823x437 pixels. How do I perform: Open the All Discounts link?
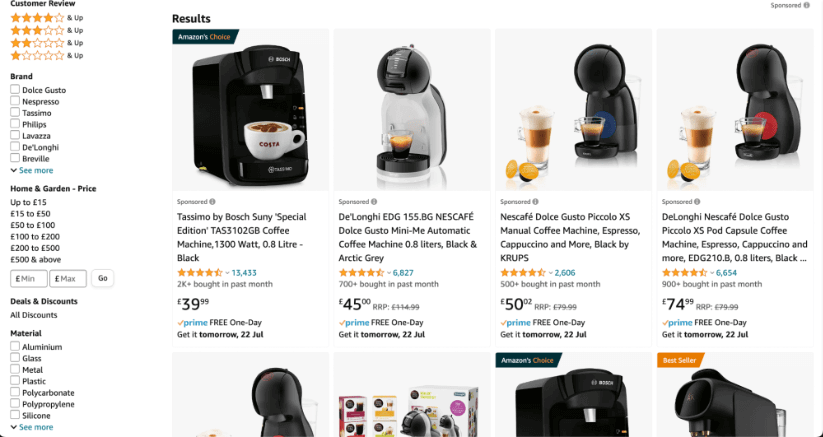pyautogui.click(x=34, y=315)
